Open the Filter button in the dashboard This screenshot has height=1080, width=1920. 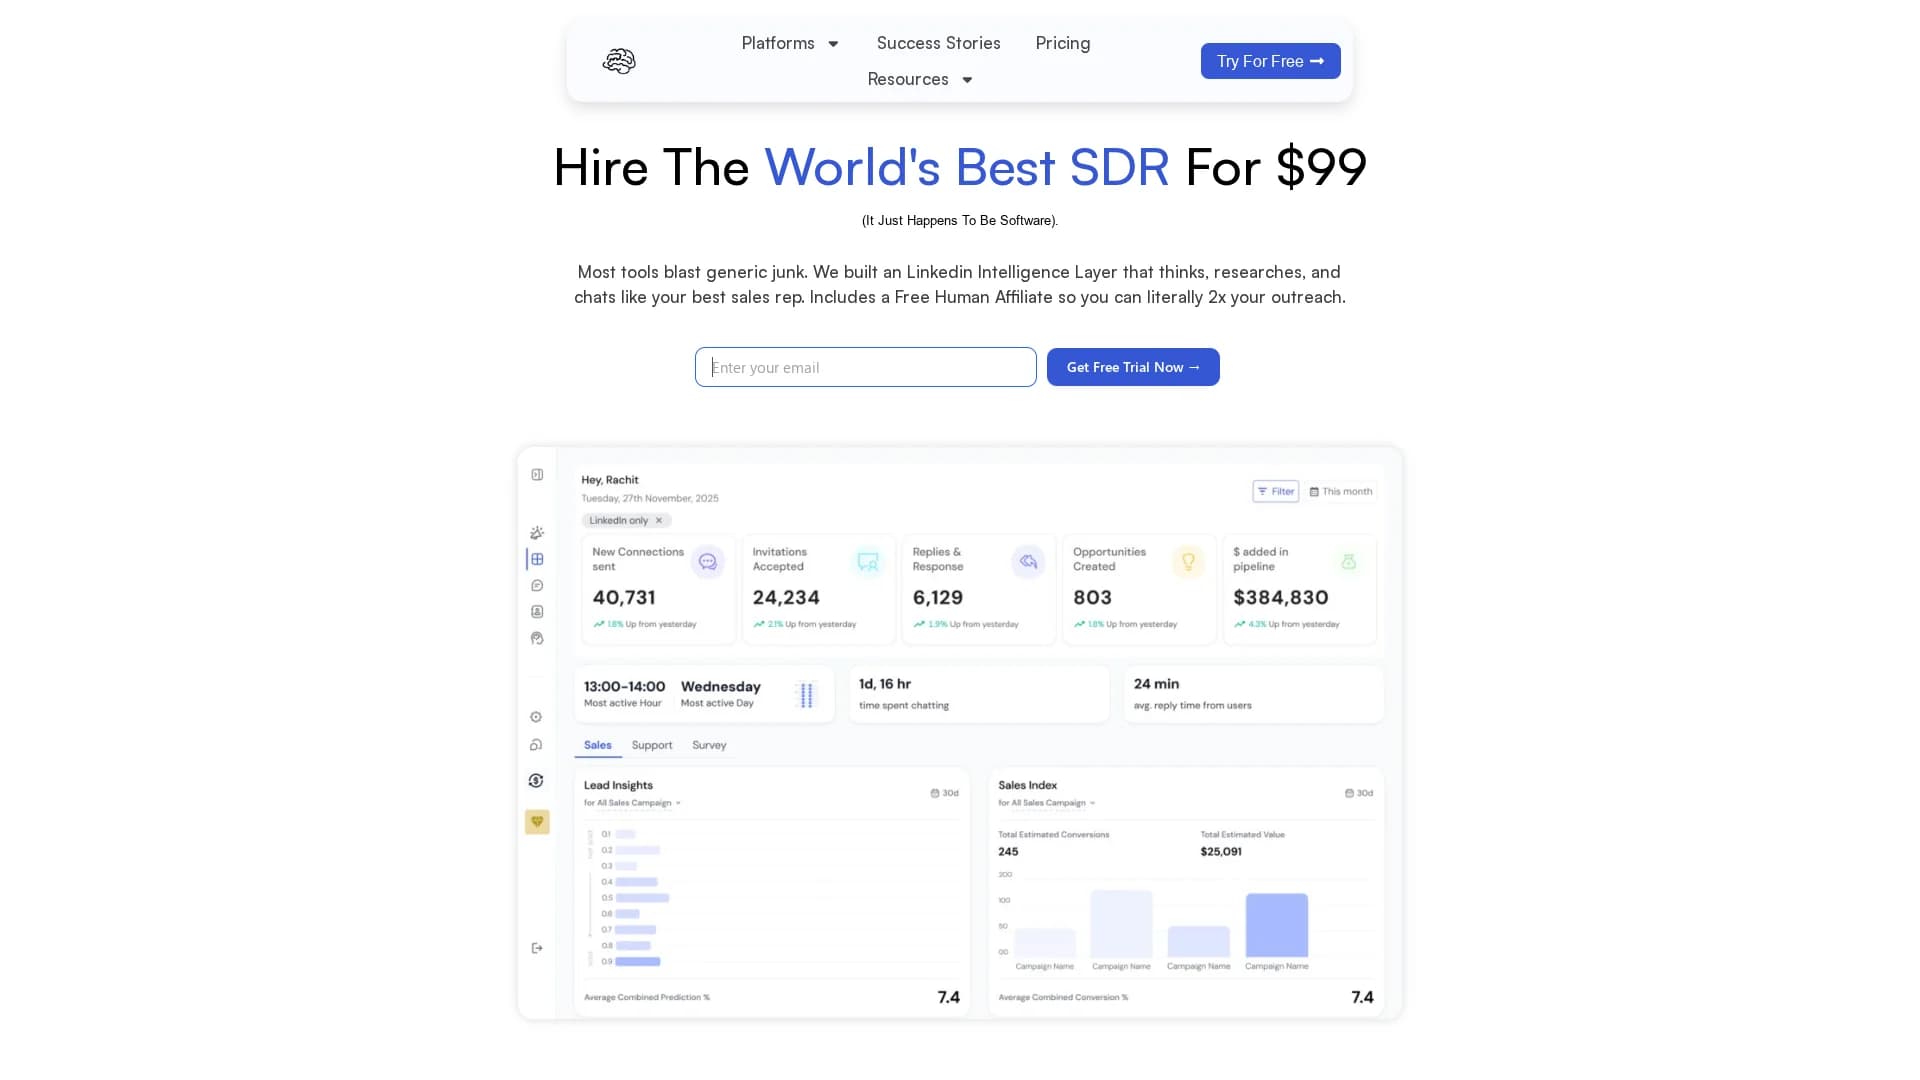point(1275,491)
